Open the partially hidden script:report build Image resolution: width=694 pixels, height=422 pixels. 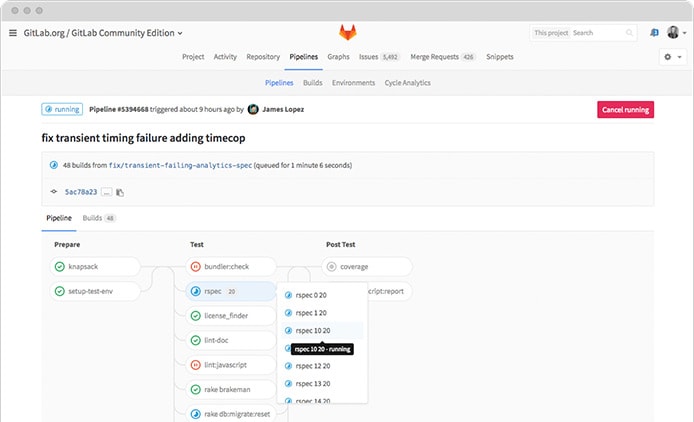(389, 291)
